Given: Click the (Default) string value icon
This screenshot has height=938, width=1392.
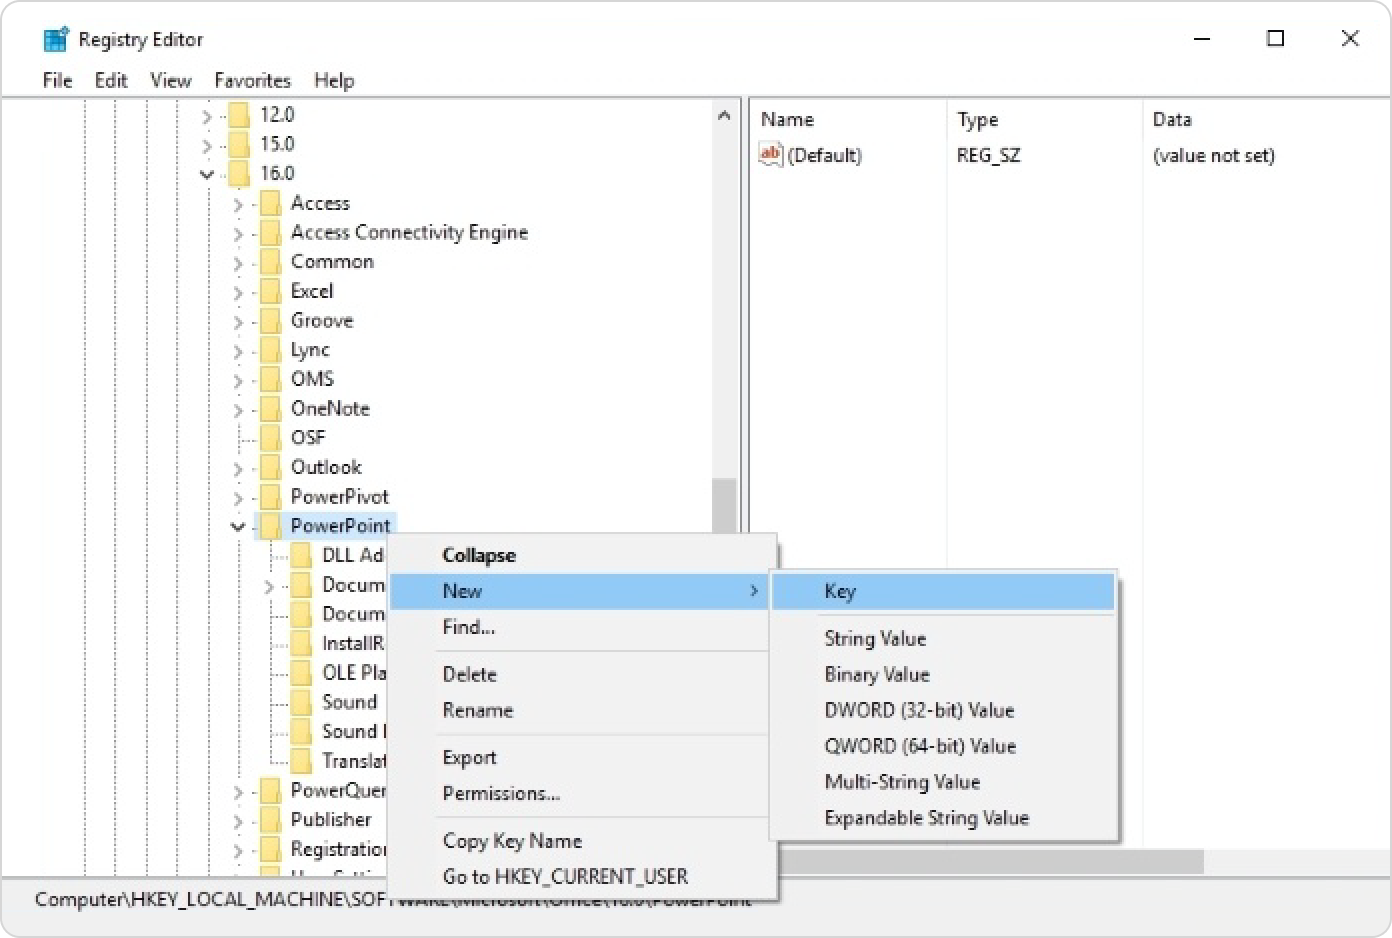Looking at the screenshot, I should coord(770,155).
